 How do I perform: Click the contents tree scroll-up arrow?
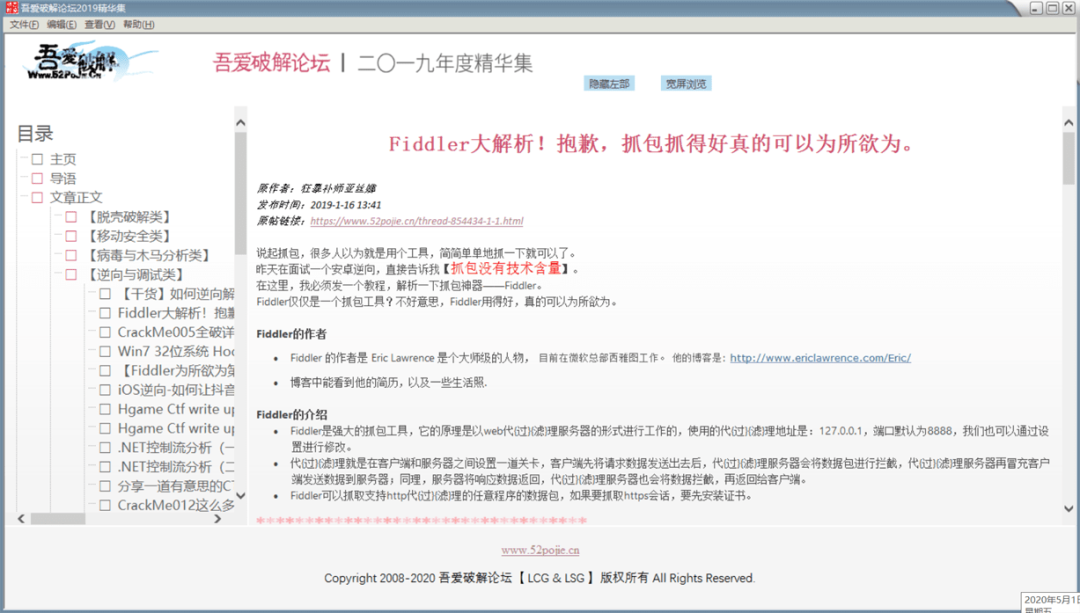[x=240, y=123]
